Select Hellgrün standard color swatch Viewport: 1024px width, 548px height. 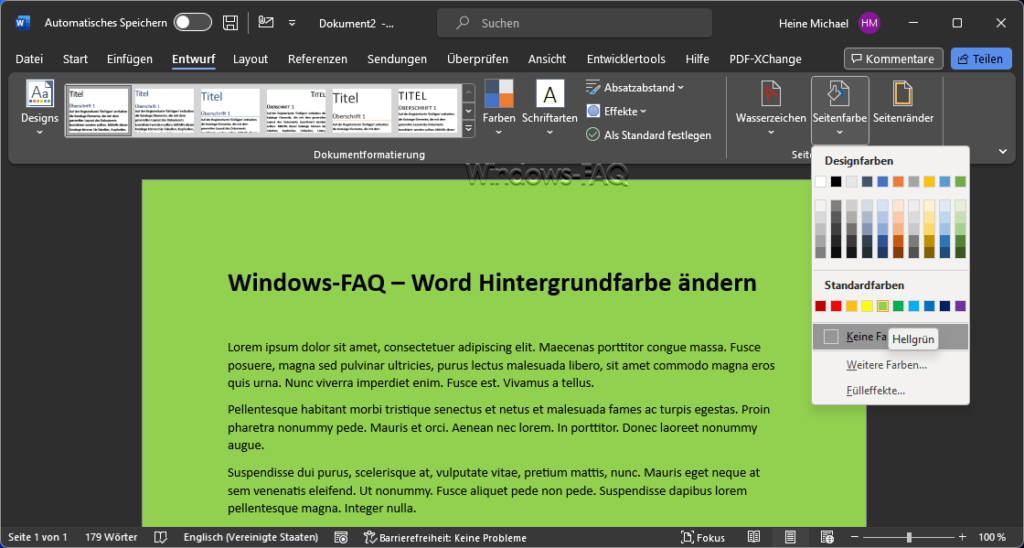882,306
